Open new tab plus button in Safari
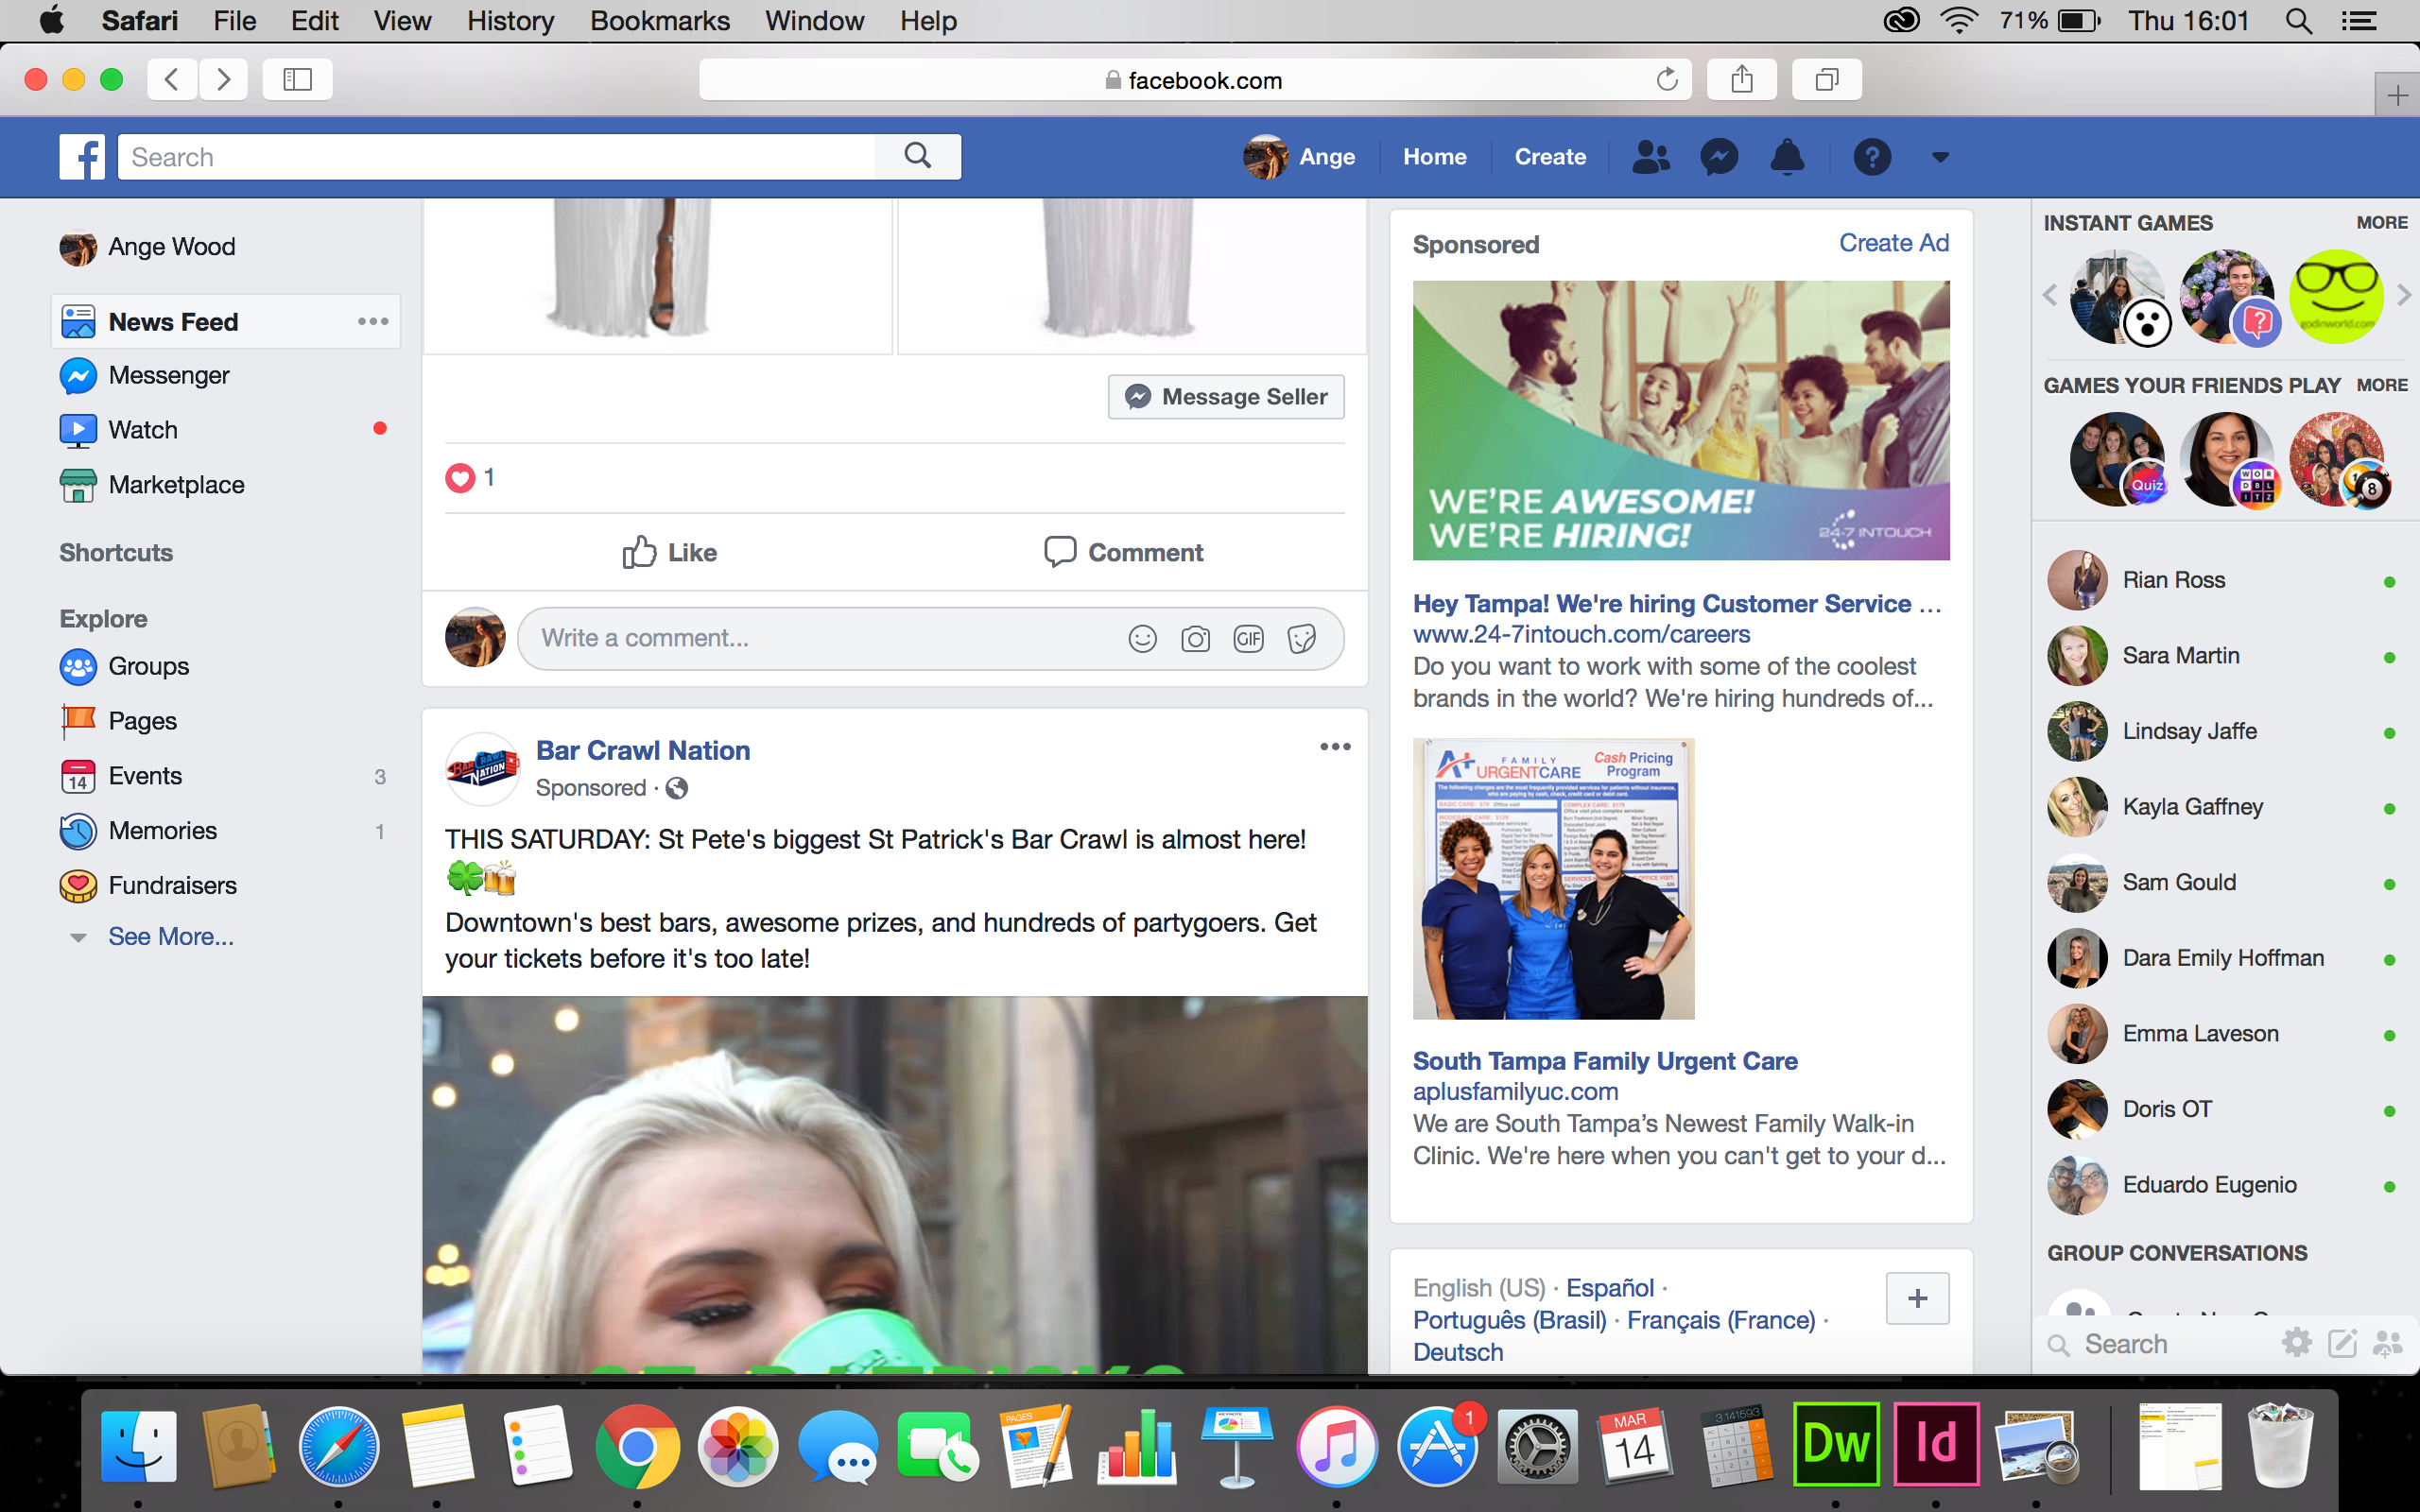This screenshot has height=1512, width=2420. tap(2397, 96)
